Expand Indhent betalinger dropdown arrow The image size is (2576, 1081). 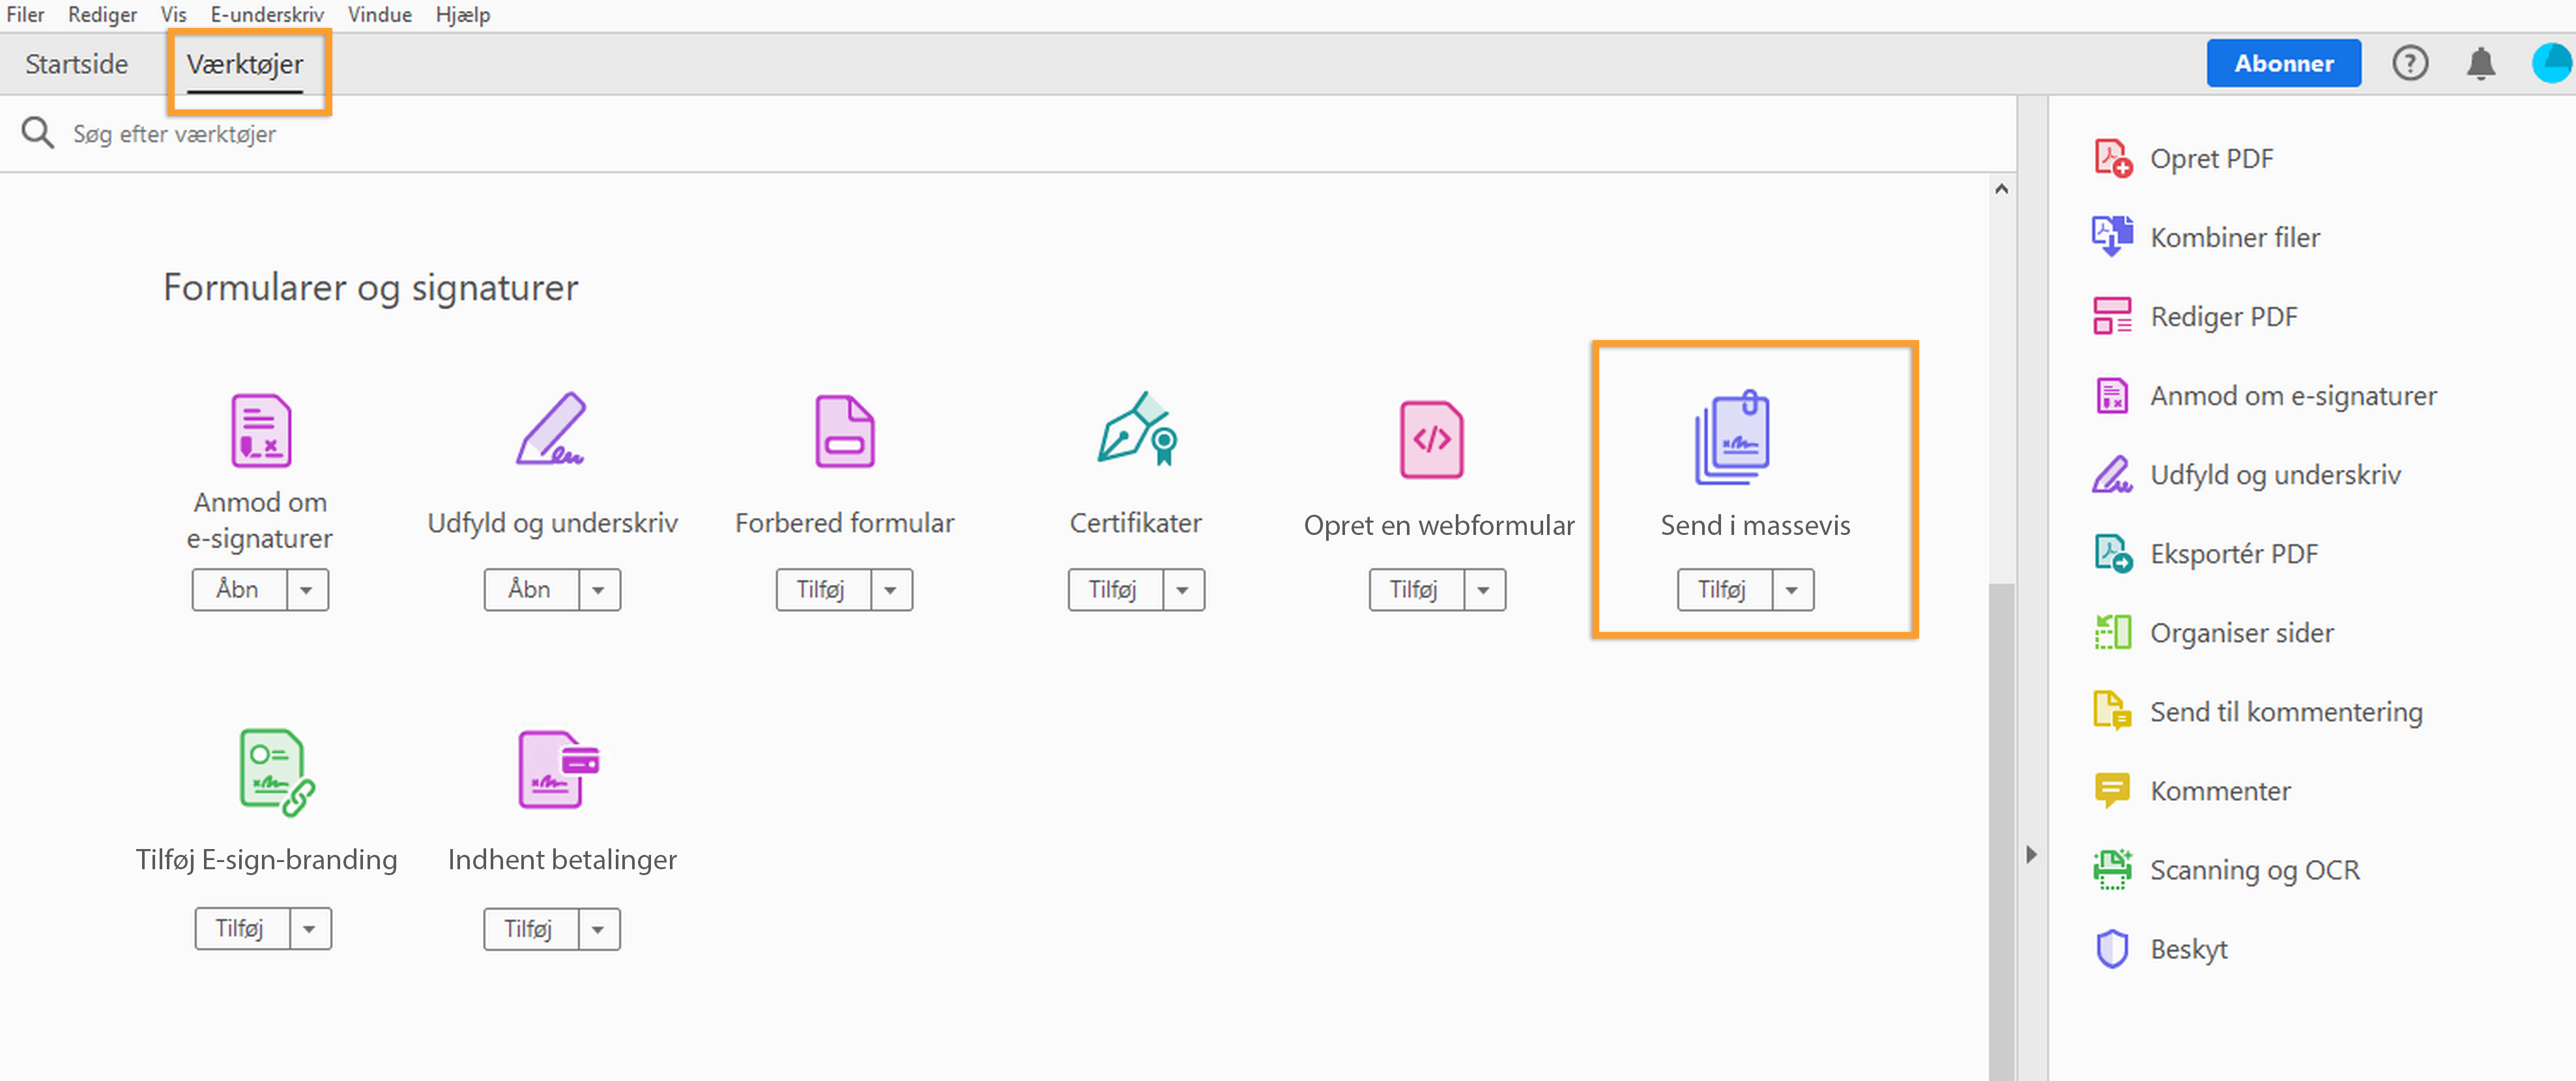598,930
